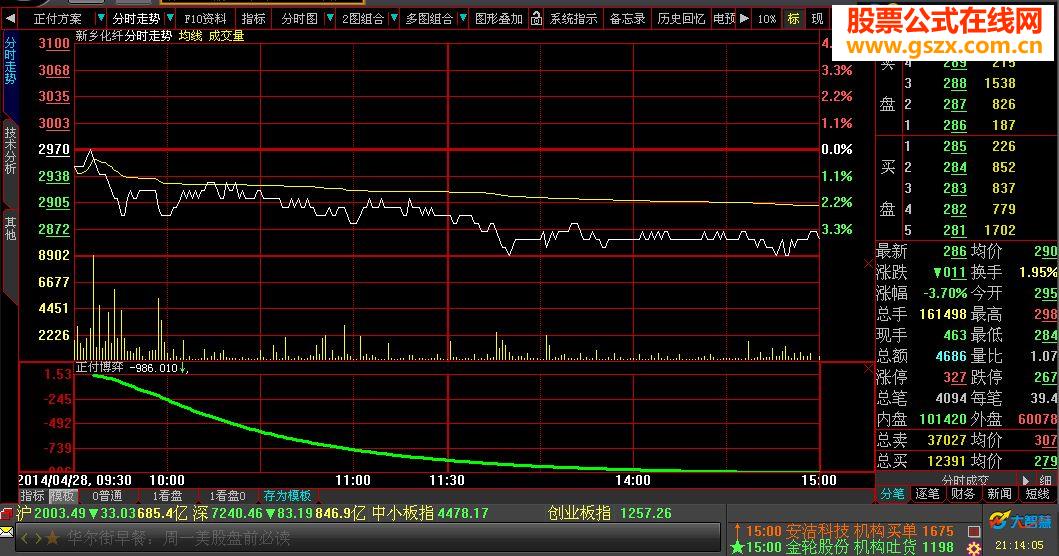Select the 指标 bottom tab
The width and height of the screenshot is (1059, 556).
(32, 495)
